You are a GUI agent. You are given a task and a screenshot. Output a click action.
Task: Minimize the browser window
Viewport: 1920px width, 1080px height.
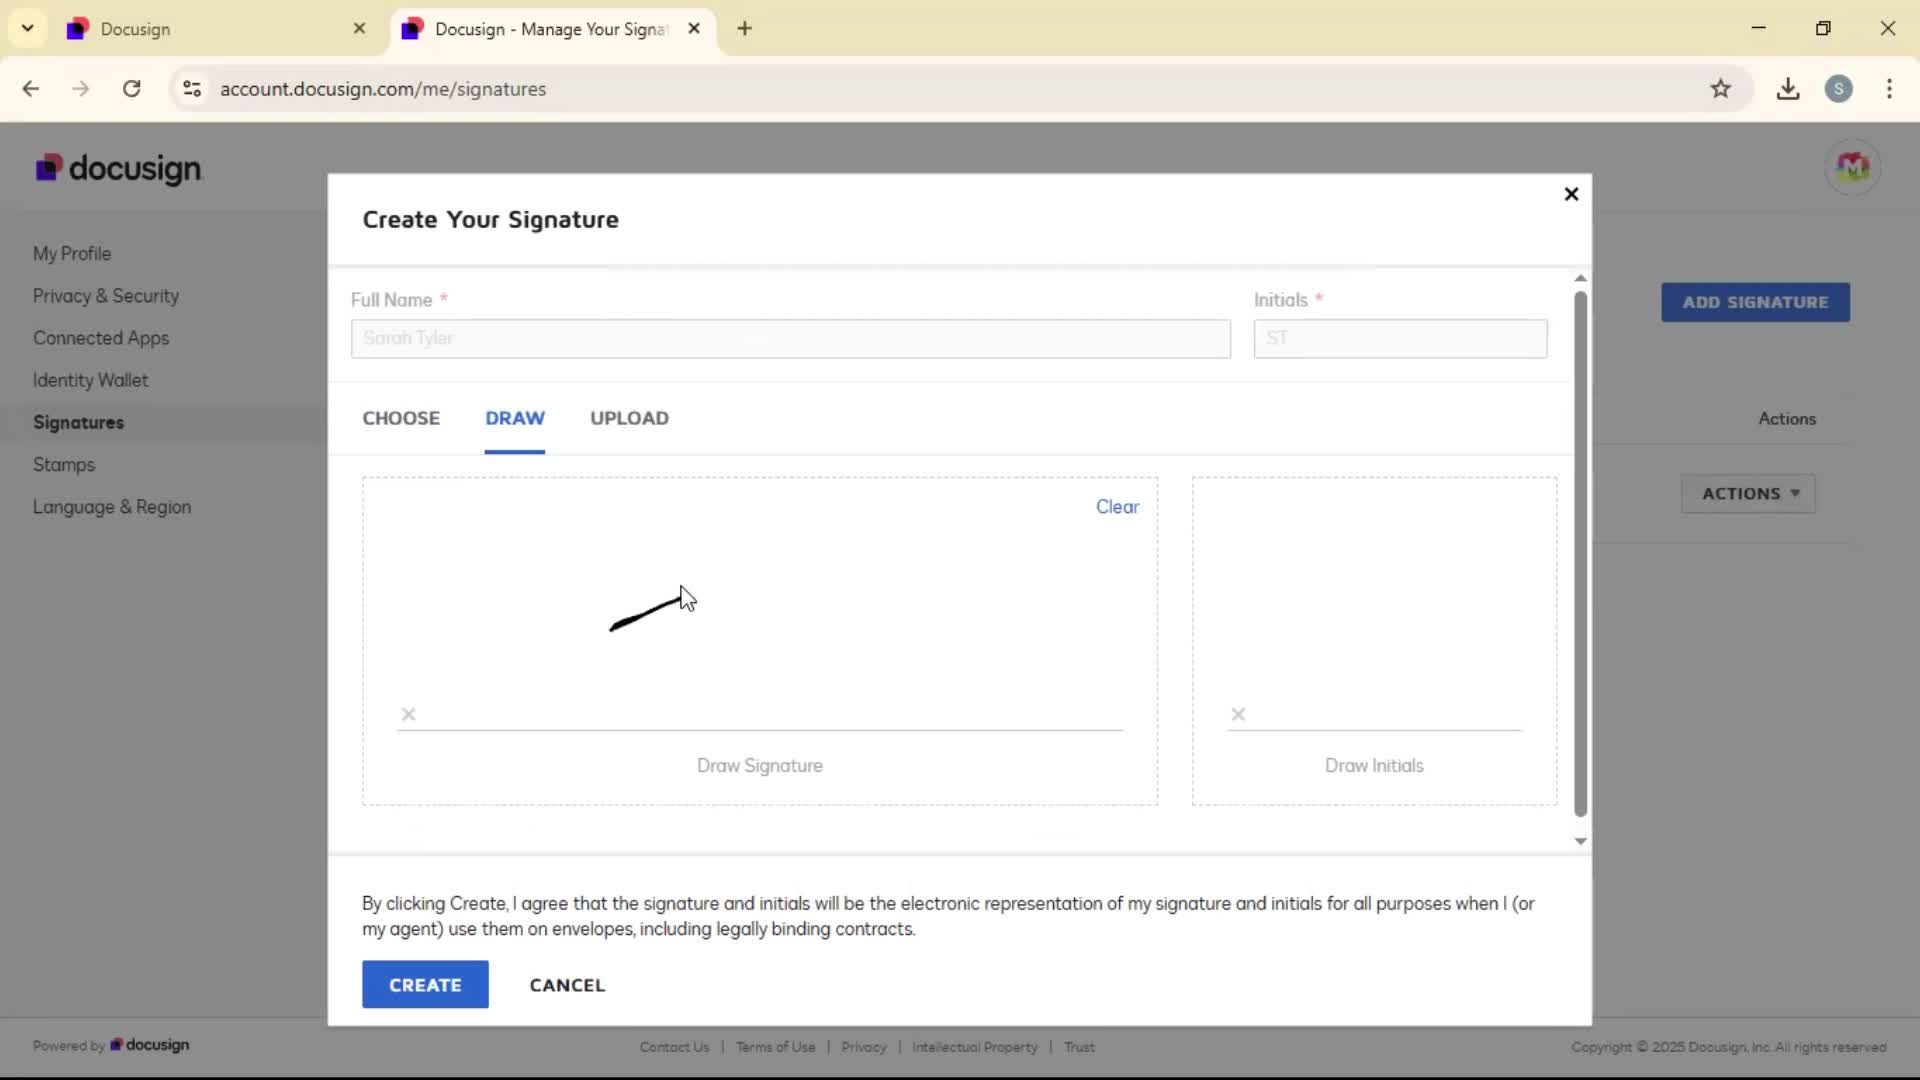coord(1758,28)
